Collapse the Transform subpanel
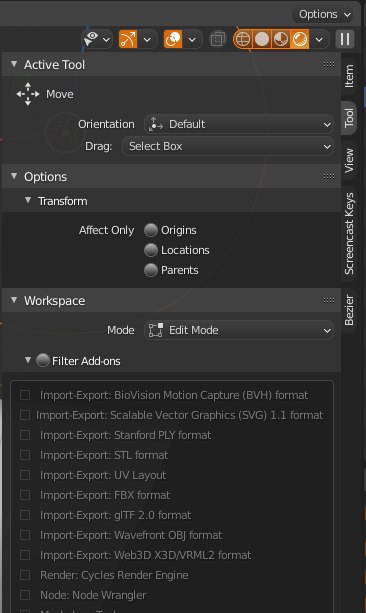The width and height of the screenshot is (366, 613). pyautogui.click(x=28, y=200)
